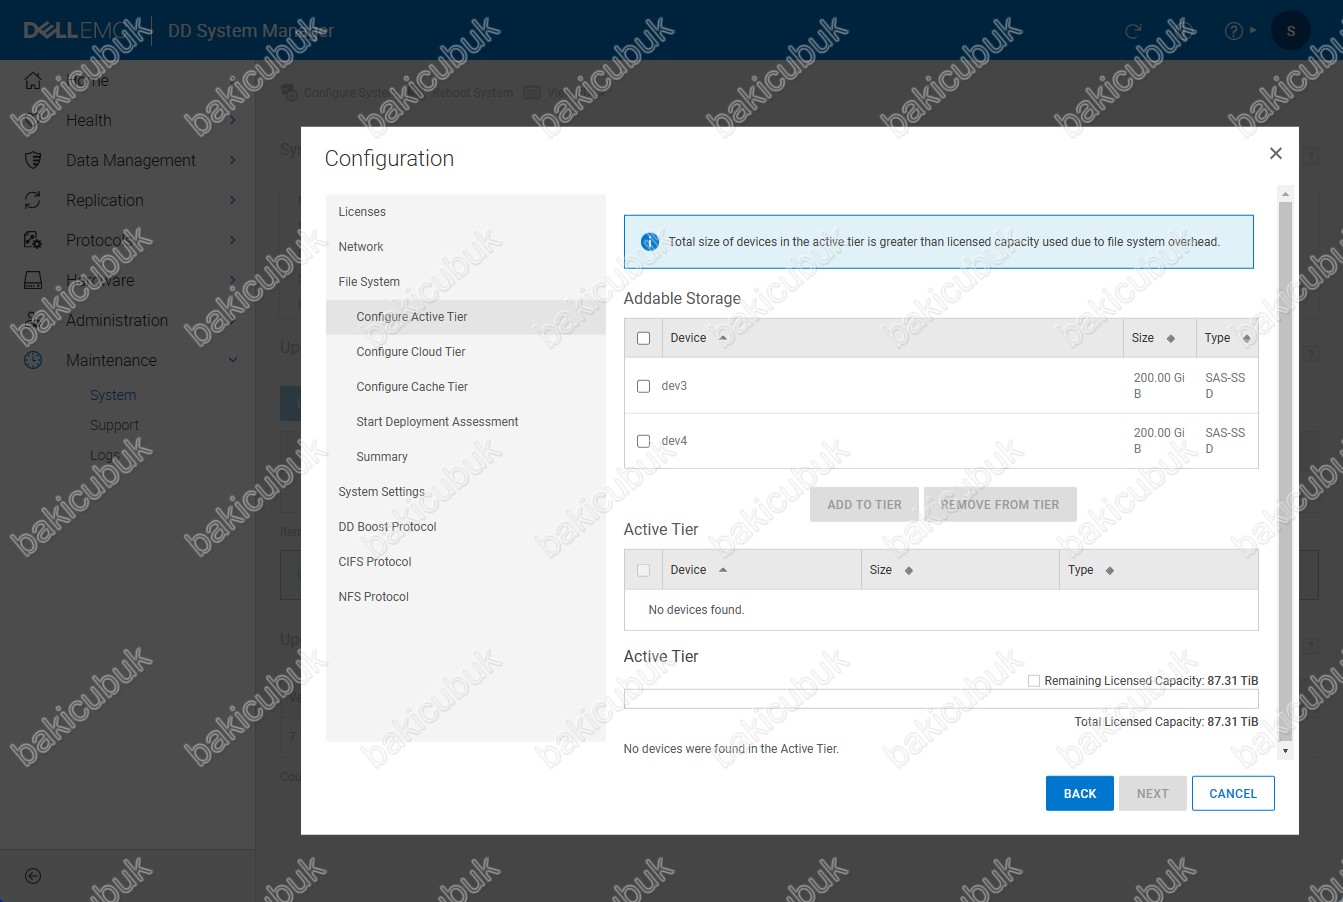The image size is (1343, 902).
Task: Close the Configuration dialog with X
Action: [1275, 153]
